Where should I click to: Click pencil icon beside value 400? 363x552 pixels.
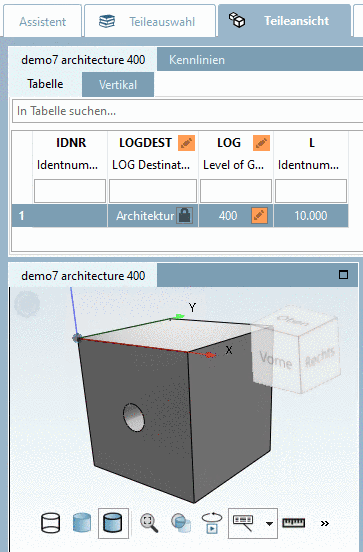pos(259,215)
